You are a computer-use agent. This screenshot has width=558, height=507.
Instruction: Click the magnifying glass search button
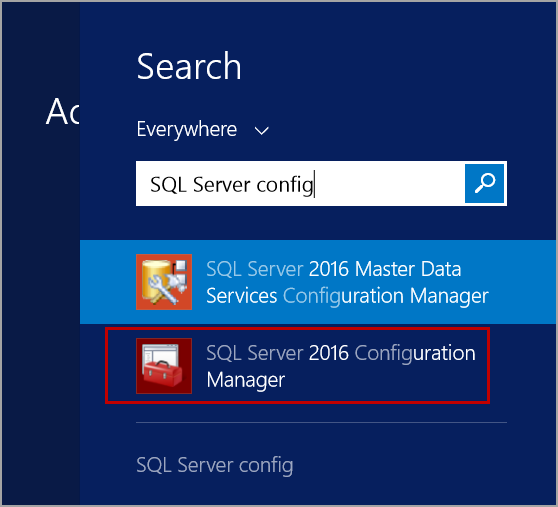[484, 183]
